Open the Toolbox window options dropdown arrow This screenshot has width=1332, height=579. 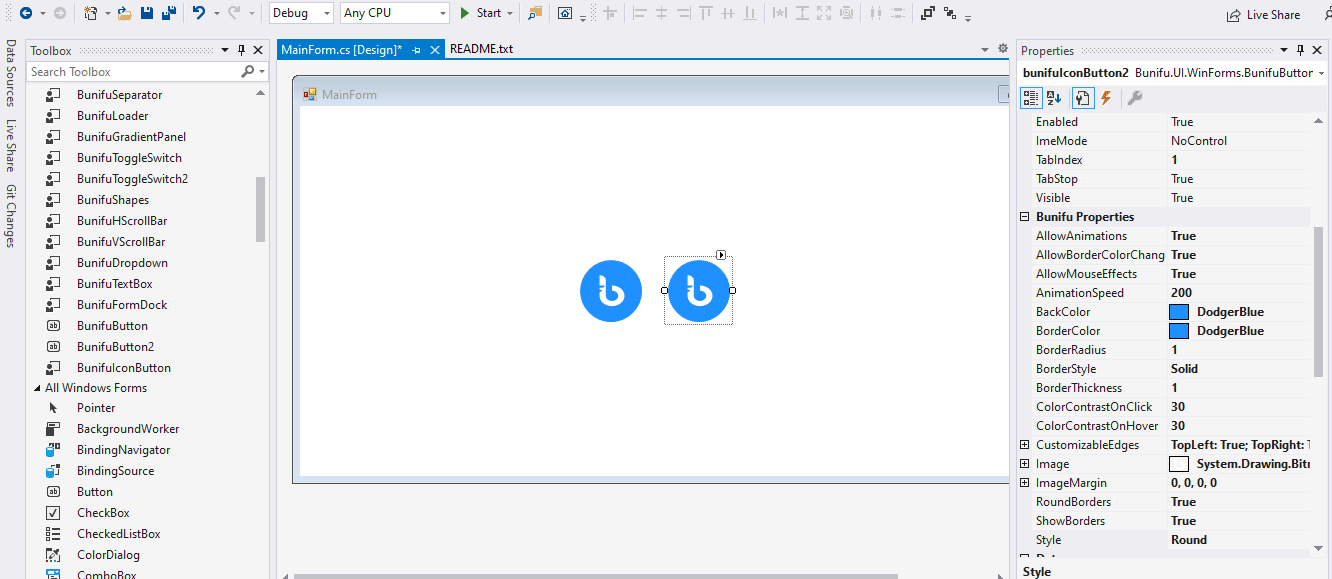click(x=223, y=50)
